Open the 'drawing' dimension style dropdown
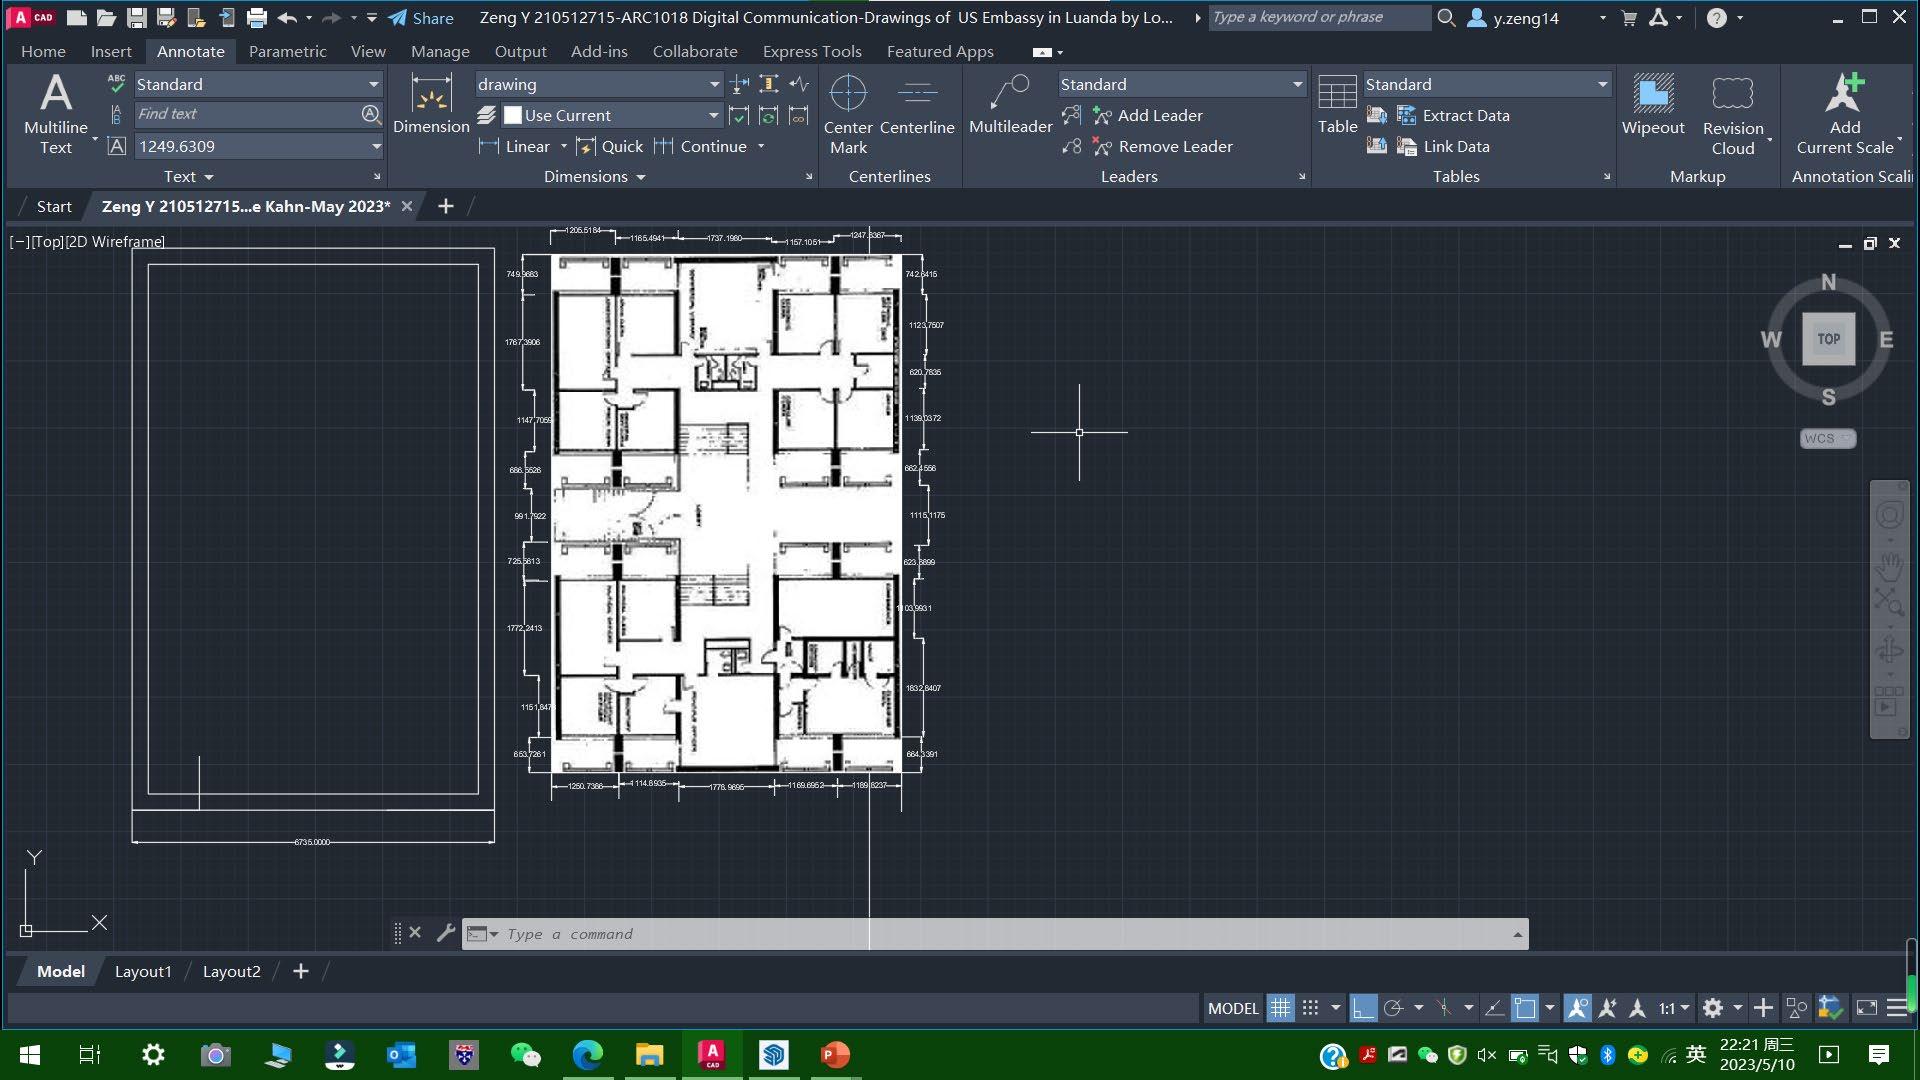1920x1080 pixels. (x=714, y=85)
